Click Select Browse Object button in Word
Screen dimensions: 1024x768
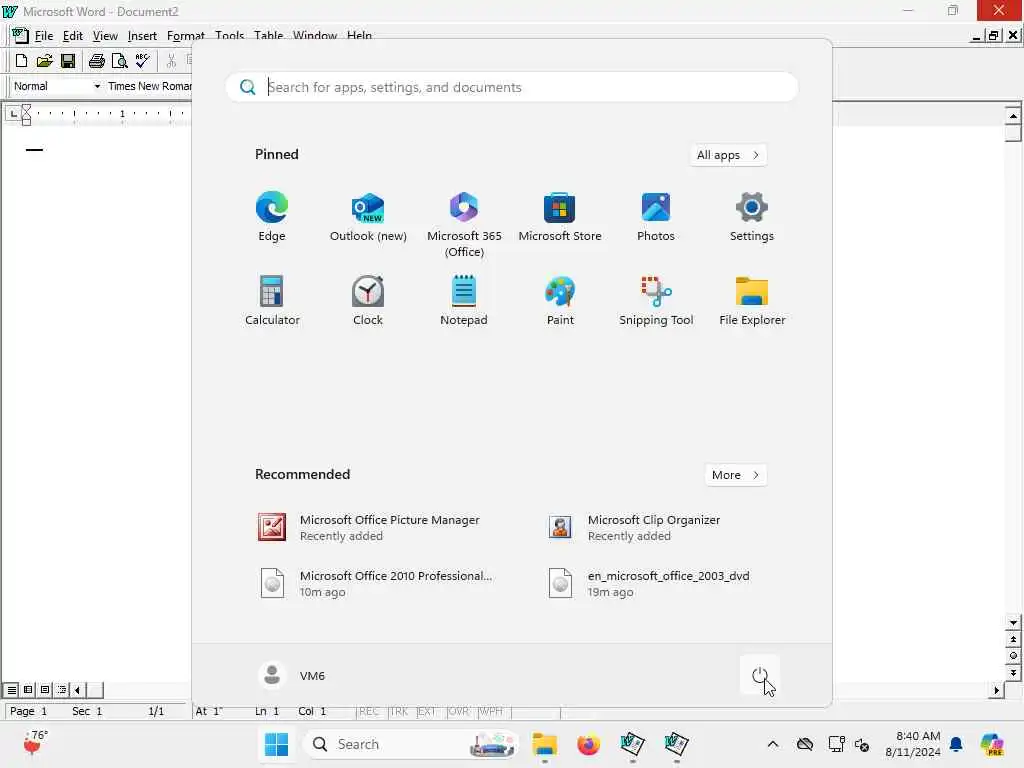pos(1013,656)
